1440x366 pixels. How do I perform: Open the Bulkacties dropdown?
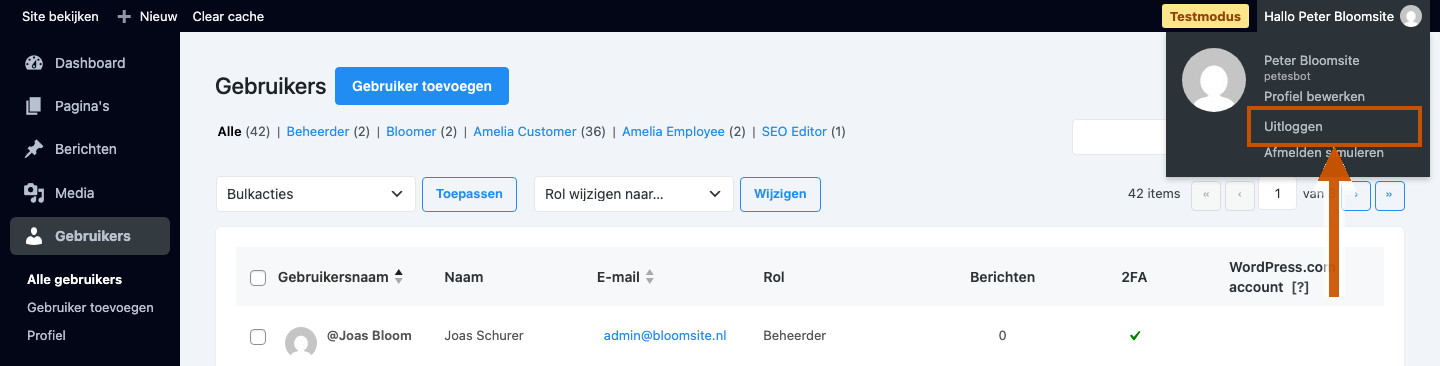click(x=316, y=194)
